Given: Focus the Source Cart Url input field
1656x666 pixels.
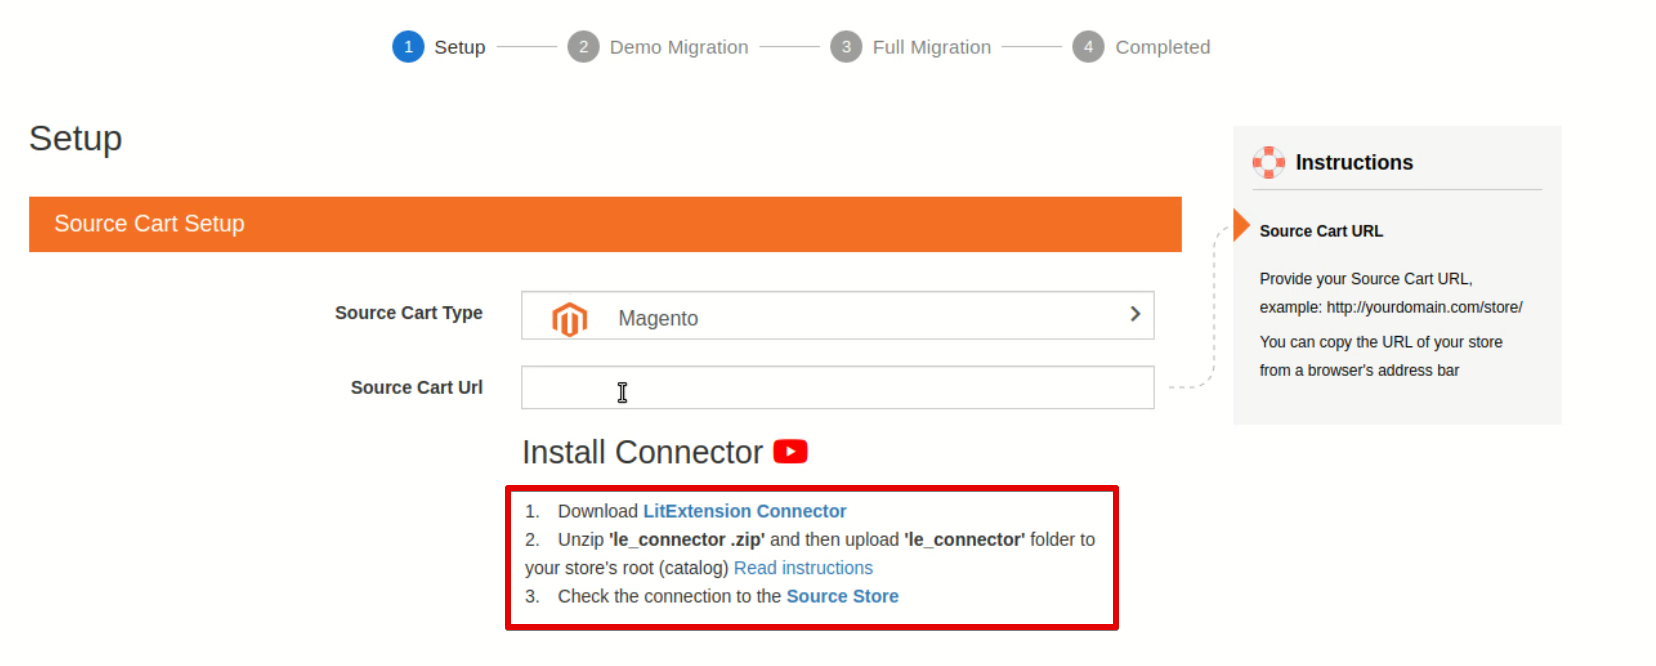Looking at the screenshot, I should (837, 388).
